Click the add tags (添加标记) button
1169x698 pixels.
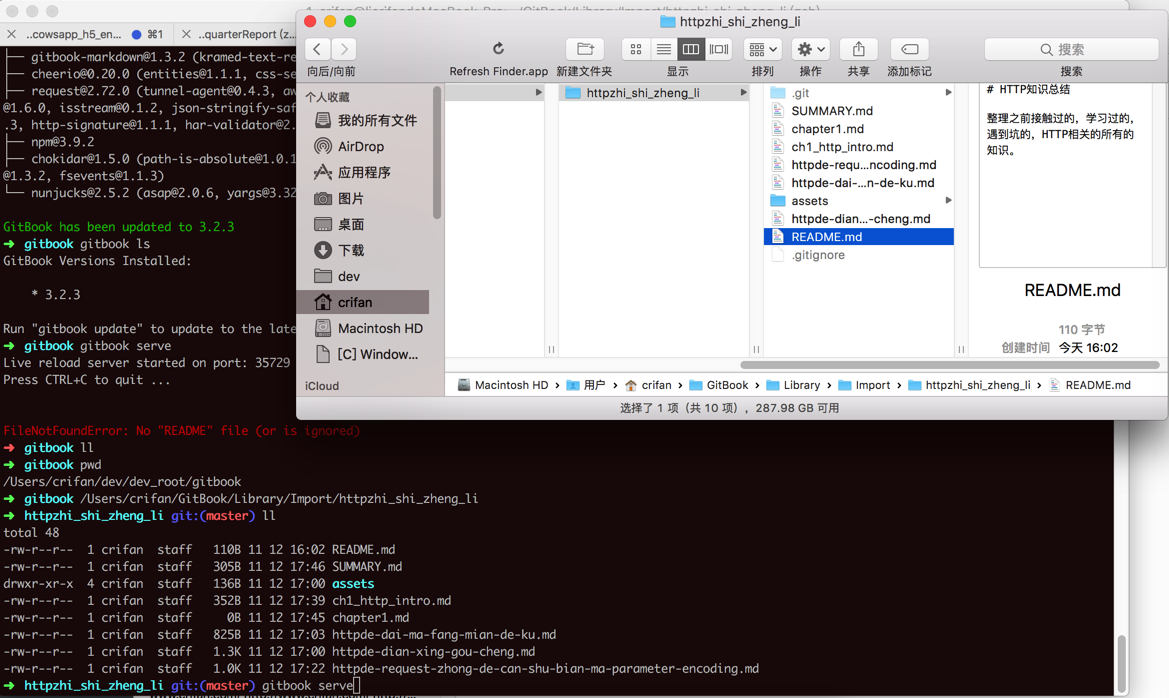click(910, 49)
